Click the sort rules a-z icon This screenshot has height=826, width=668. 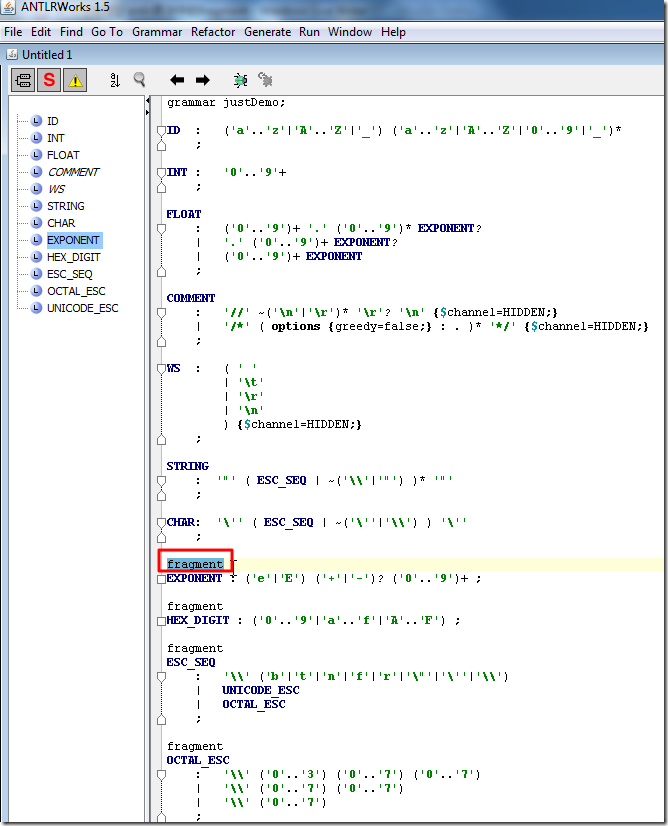tap(115, 80)
